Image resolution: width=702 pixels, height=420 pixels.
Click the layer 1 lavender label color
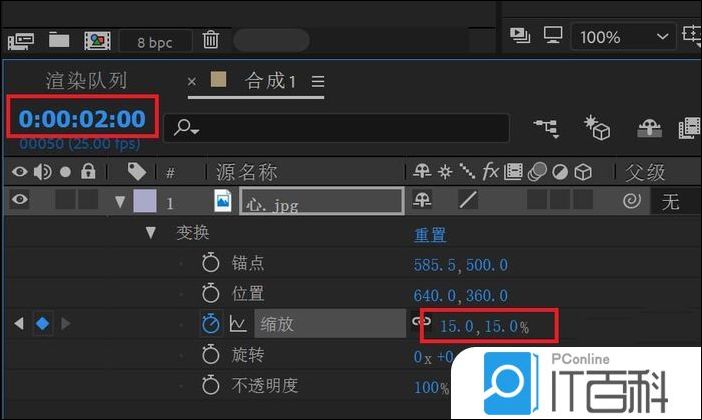click(145, 201)
